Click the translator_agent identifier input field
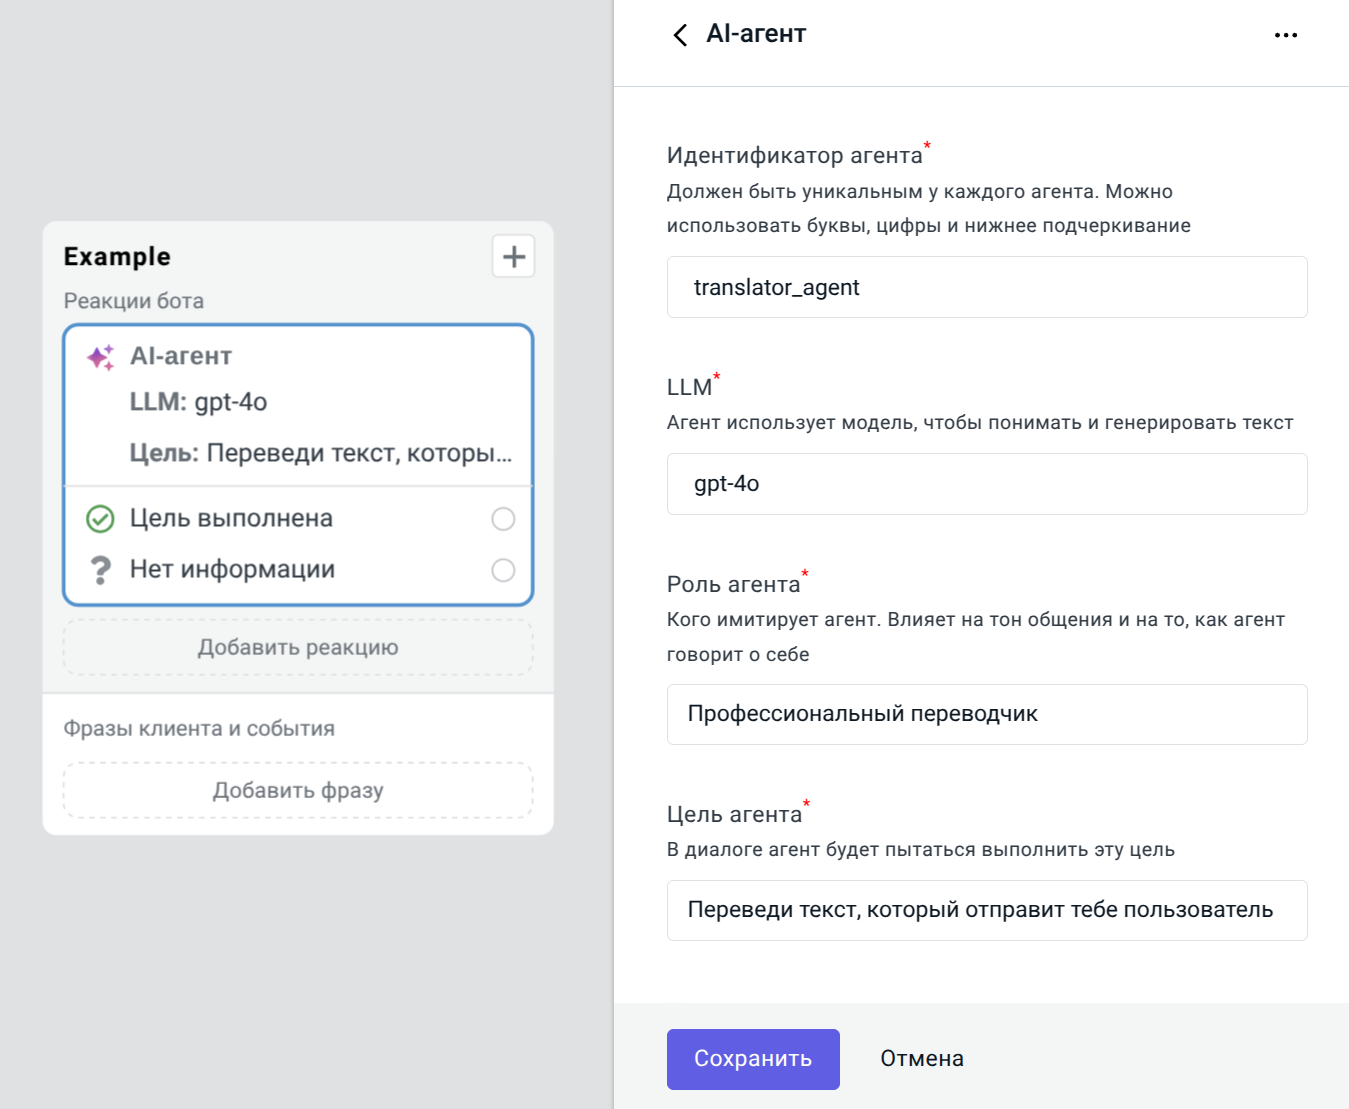Viewport: 1349px width, 1109px height. pyautogui.click(x=986, y=287)
